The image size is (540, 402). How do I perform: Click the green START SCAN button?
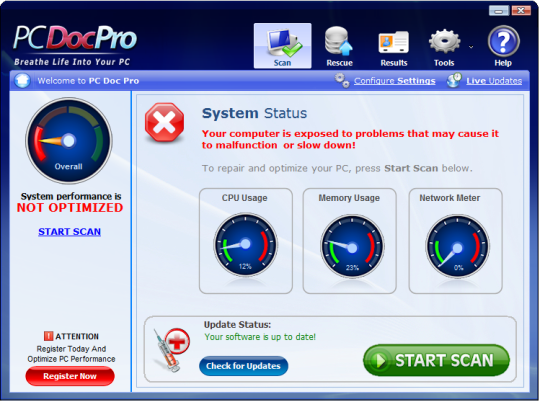(x=436, y=360)
